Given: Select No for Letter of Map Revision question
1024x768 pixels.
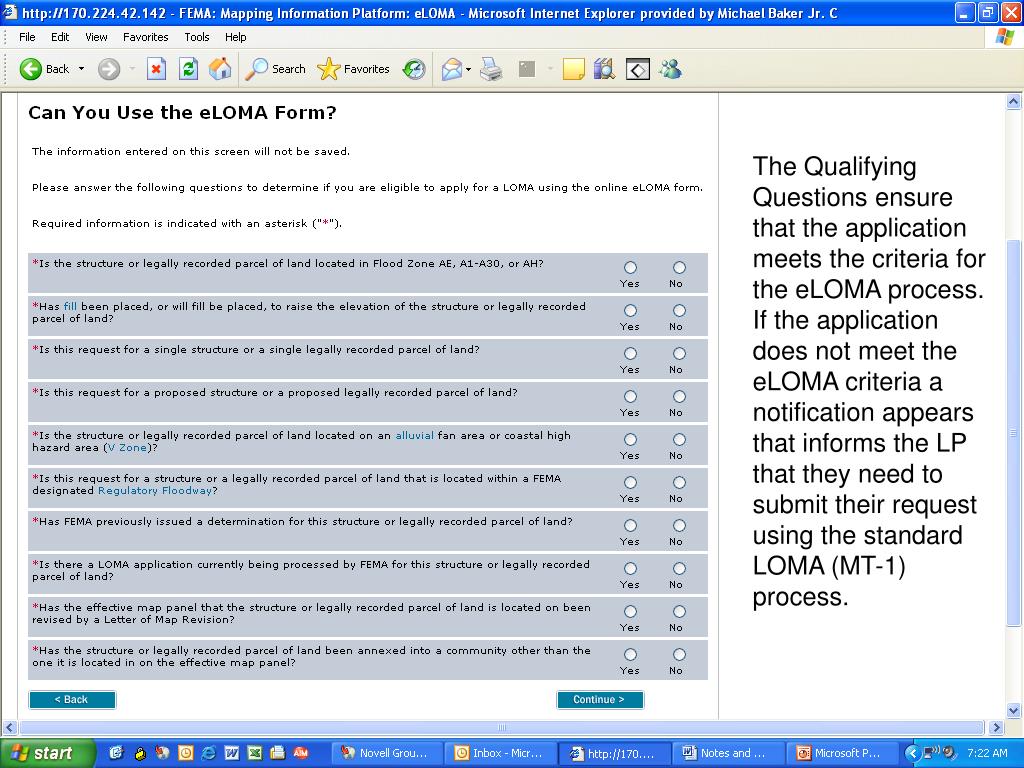Looking at the screenshot, I should [x=679, y=611].
